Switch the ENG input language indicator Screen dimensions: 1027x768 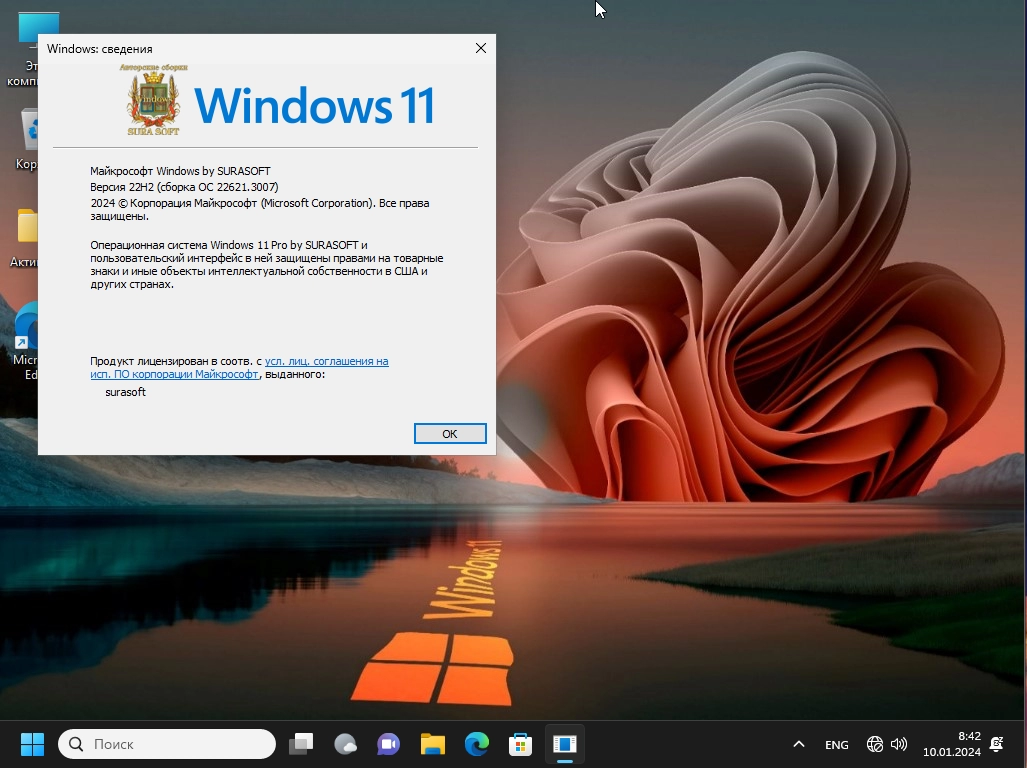point(836,744)
